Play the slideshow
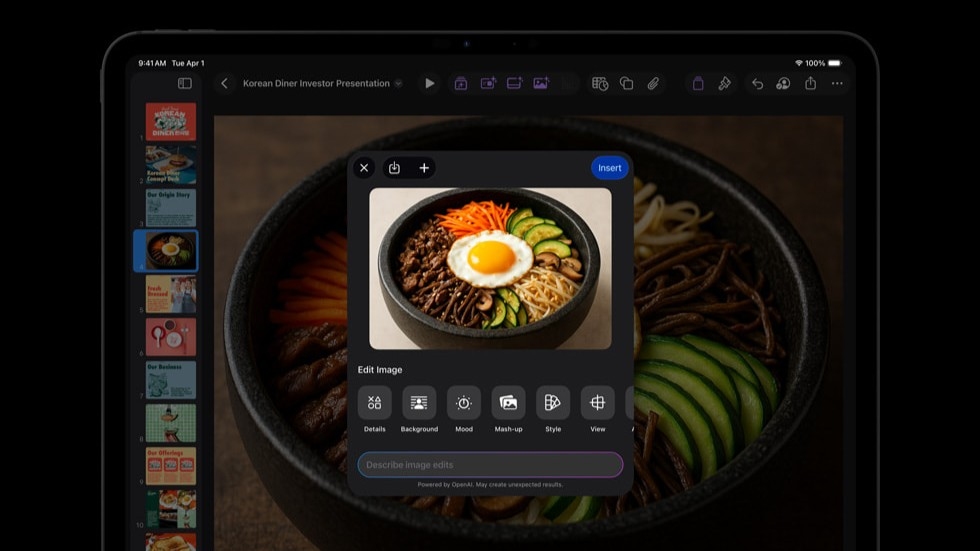The image size is (980, 551). point(430,84)
